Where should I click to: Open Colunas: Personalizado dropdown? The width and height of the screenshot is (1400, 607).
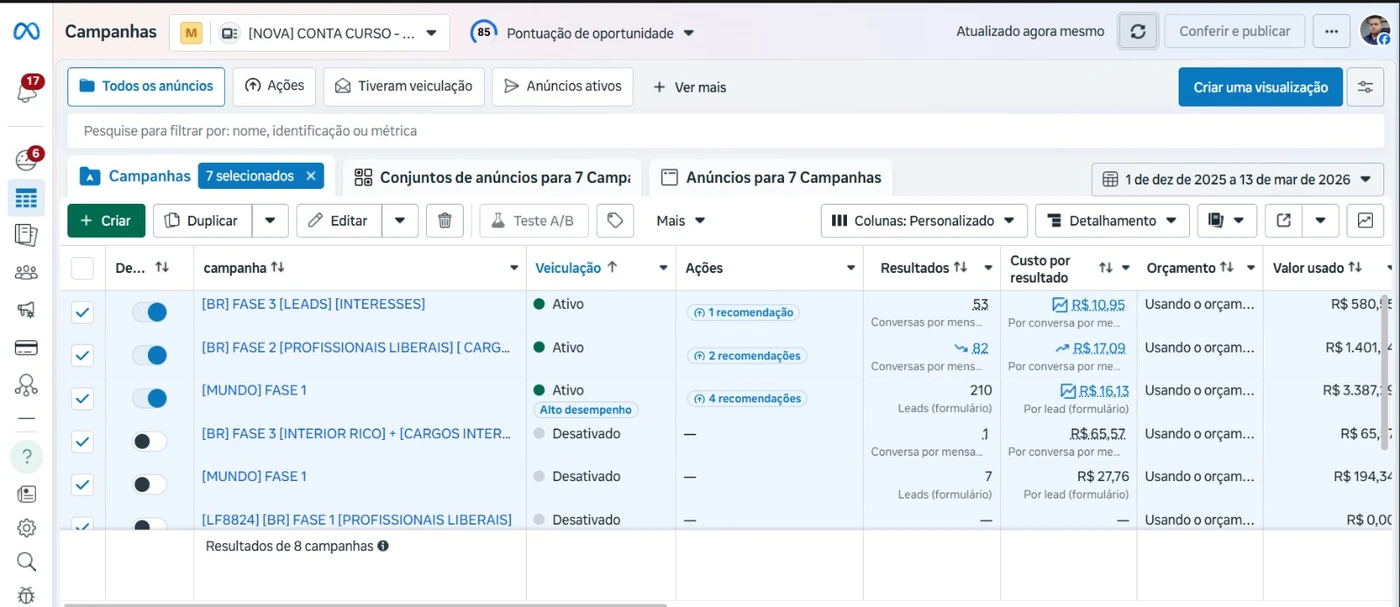click(x=924, y=220)
